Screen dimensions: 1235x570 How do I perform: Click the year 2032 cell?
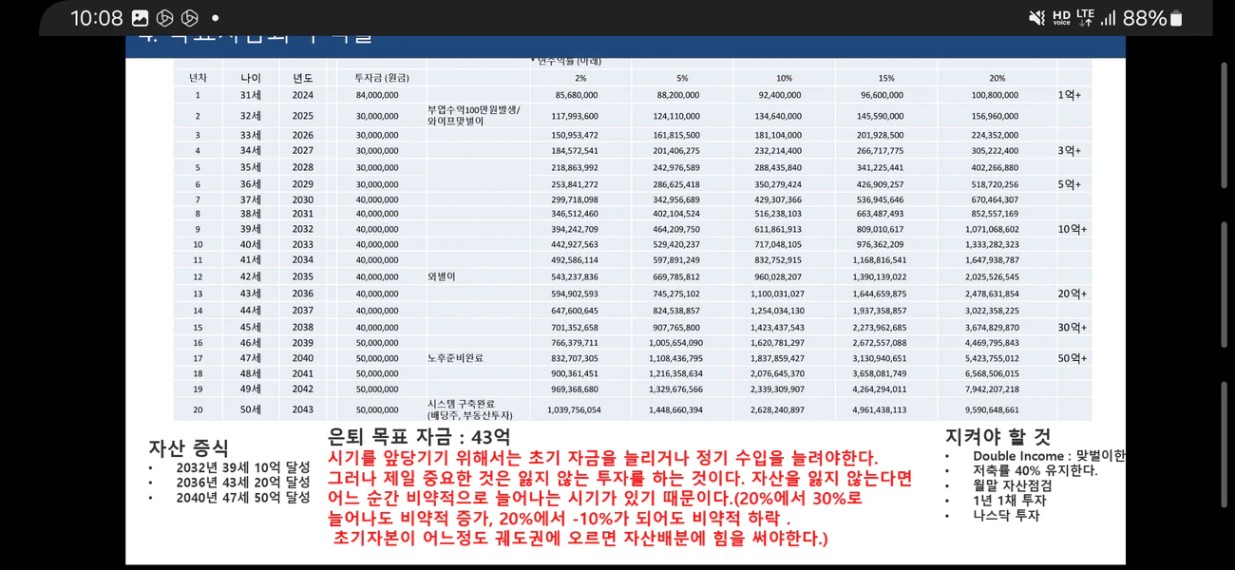pyautogui.click(x=303, y=229)
